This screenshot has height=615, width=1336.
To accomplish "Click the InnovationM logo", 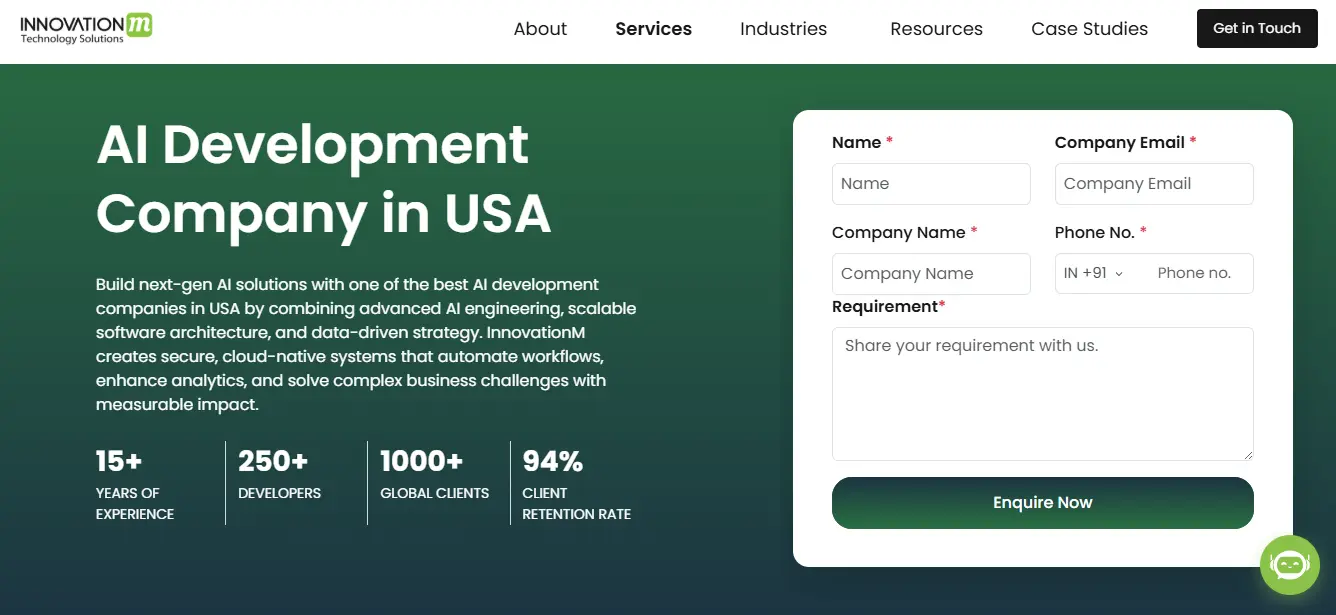I will click(x=87, y=29).
